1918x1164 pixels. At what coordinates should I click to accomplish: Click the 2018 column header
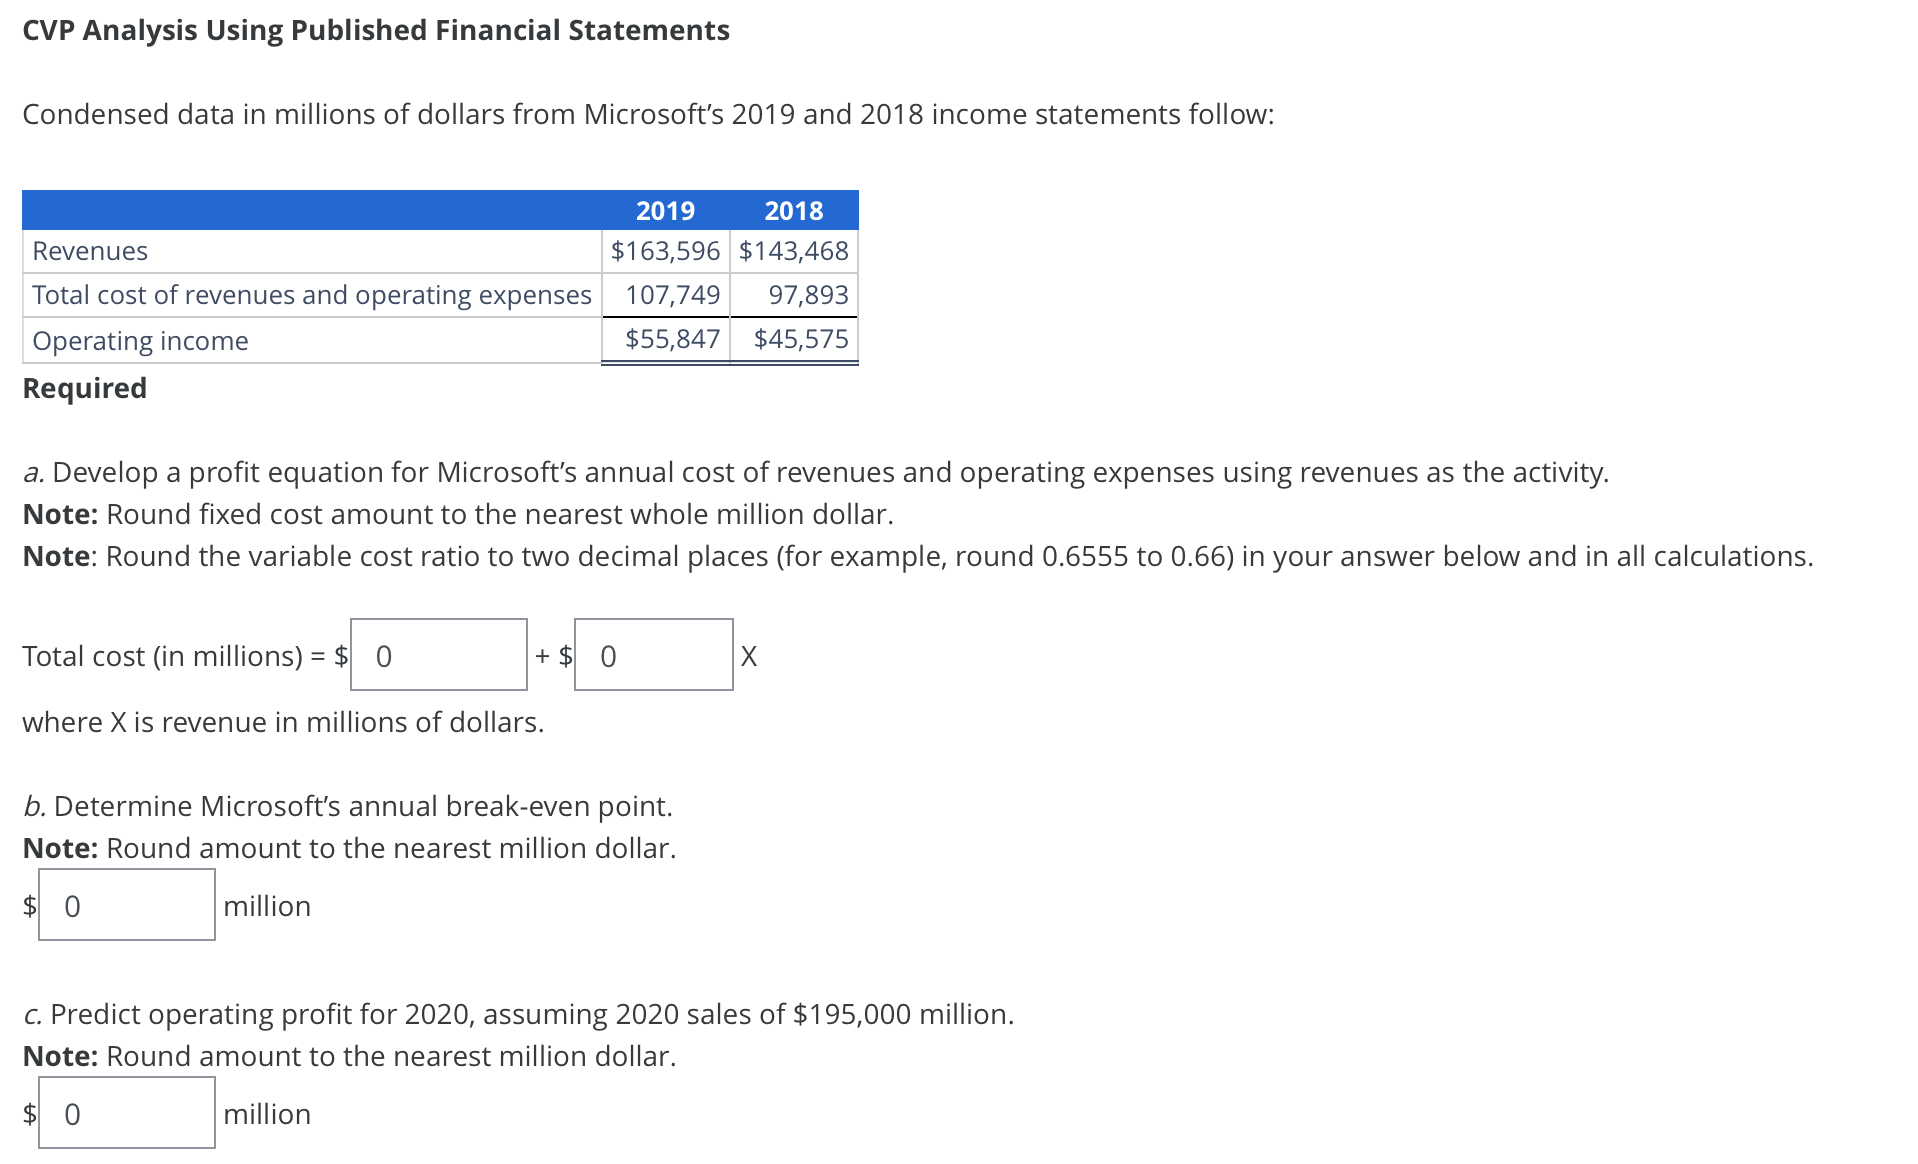(x=793, y=210)
